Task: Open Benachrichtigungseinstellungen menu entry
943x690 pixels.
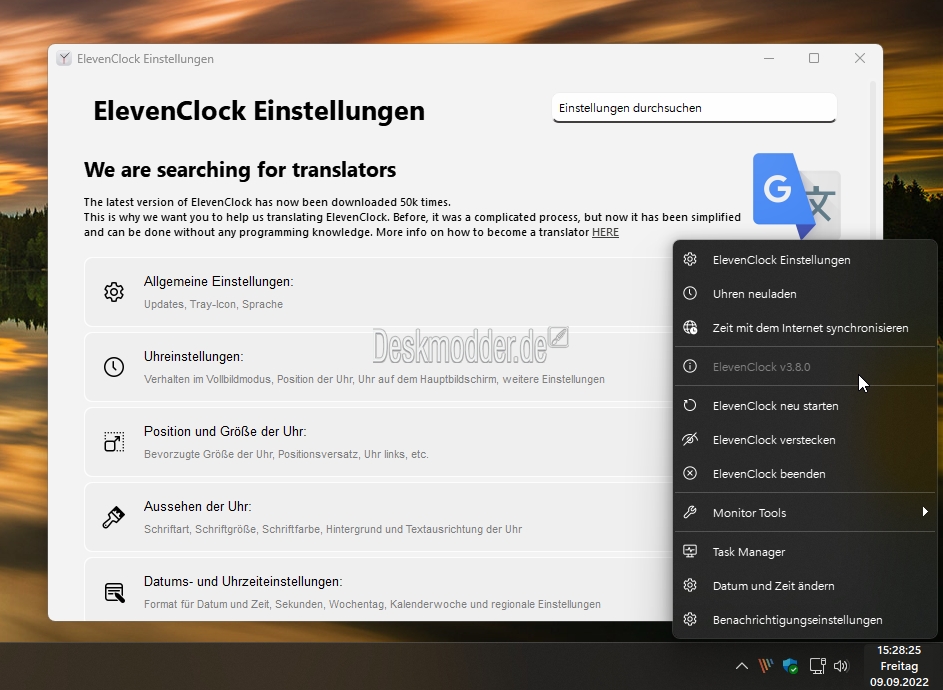Action: pyautogui.click(x=805, y=620)
